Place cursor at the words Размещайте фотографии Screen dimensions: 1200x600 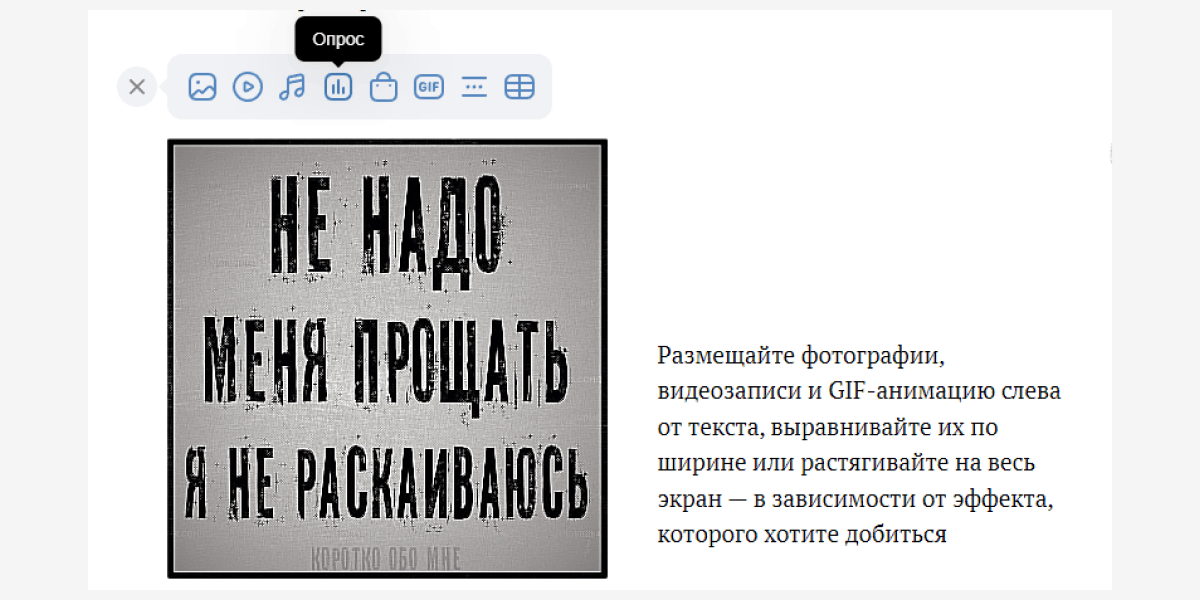800,355
